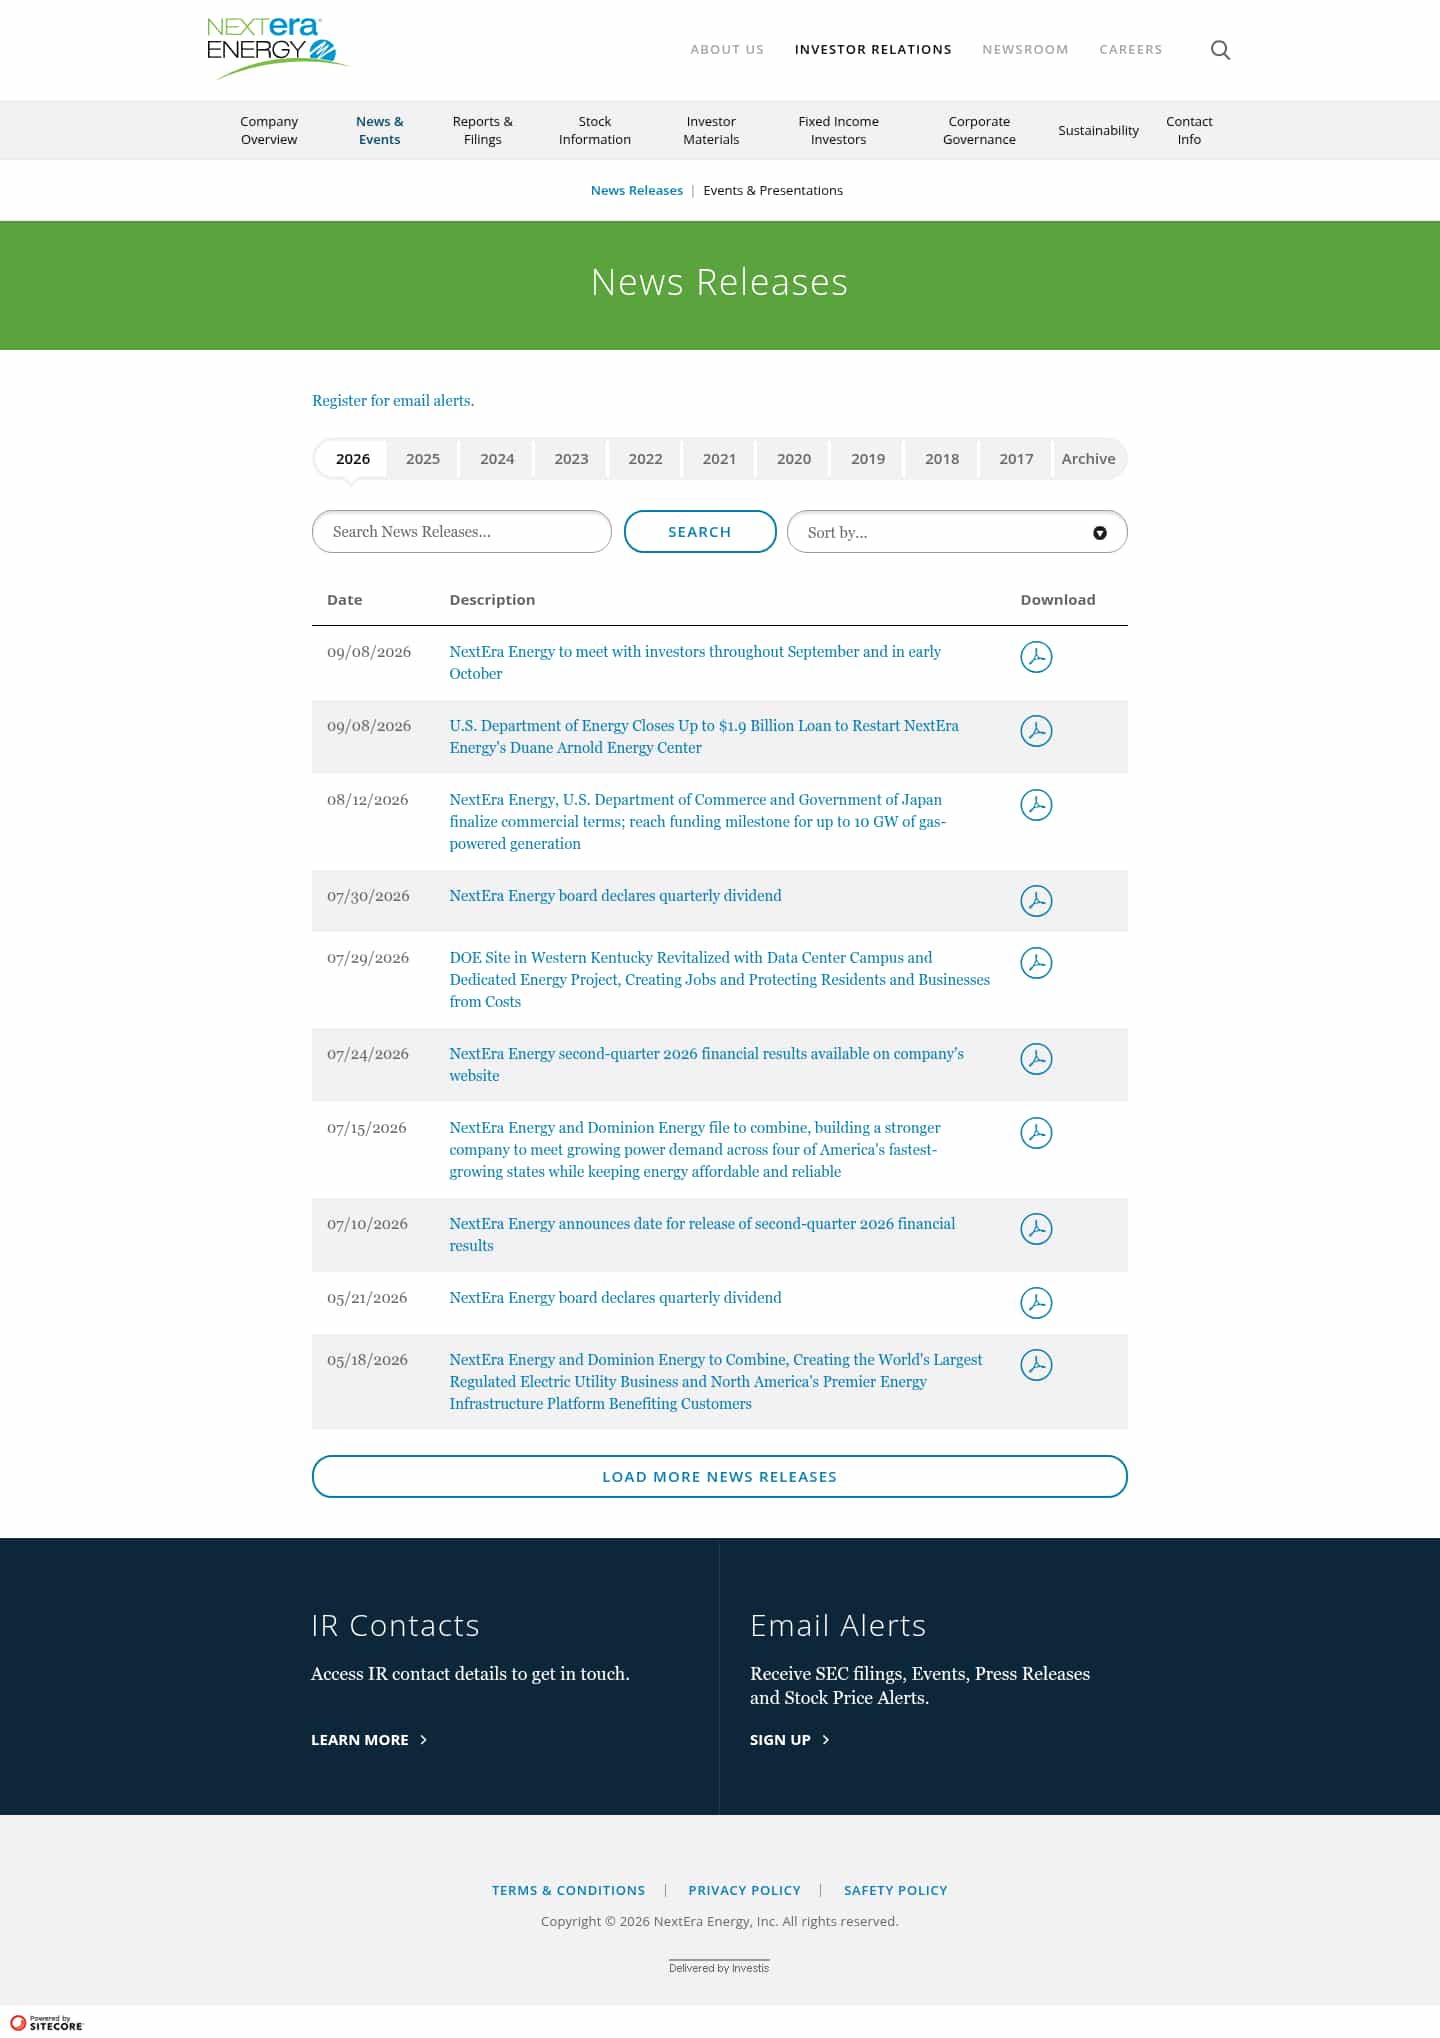
Task: Open the Archive tab
Action: (1088, 459)
